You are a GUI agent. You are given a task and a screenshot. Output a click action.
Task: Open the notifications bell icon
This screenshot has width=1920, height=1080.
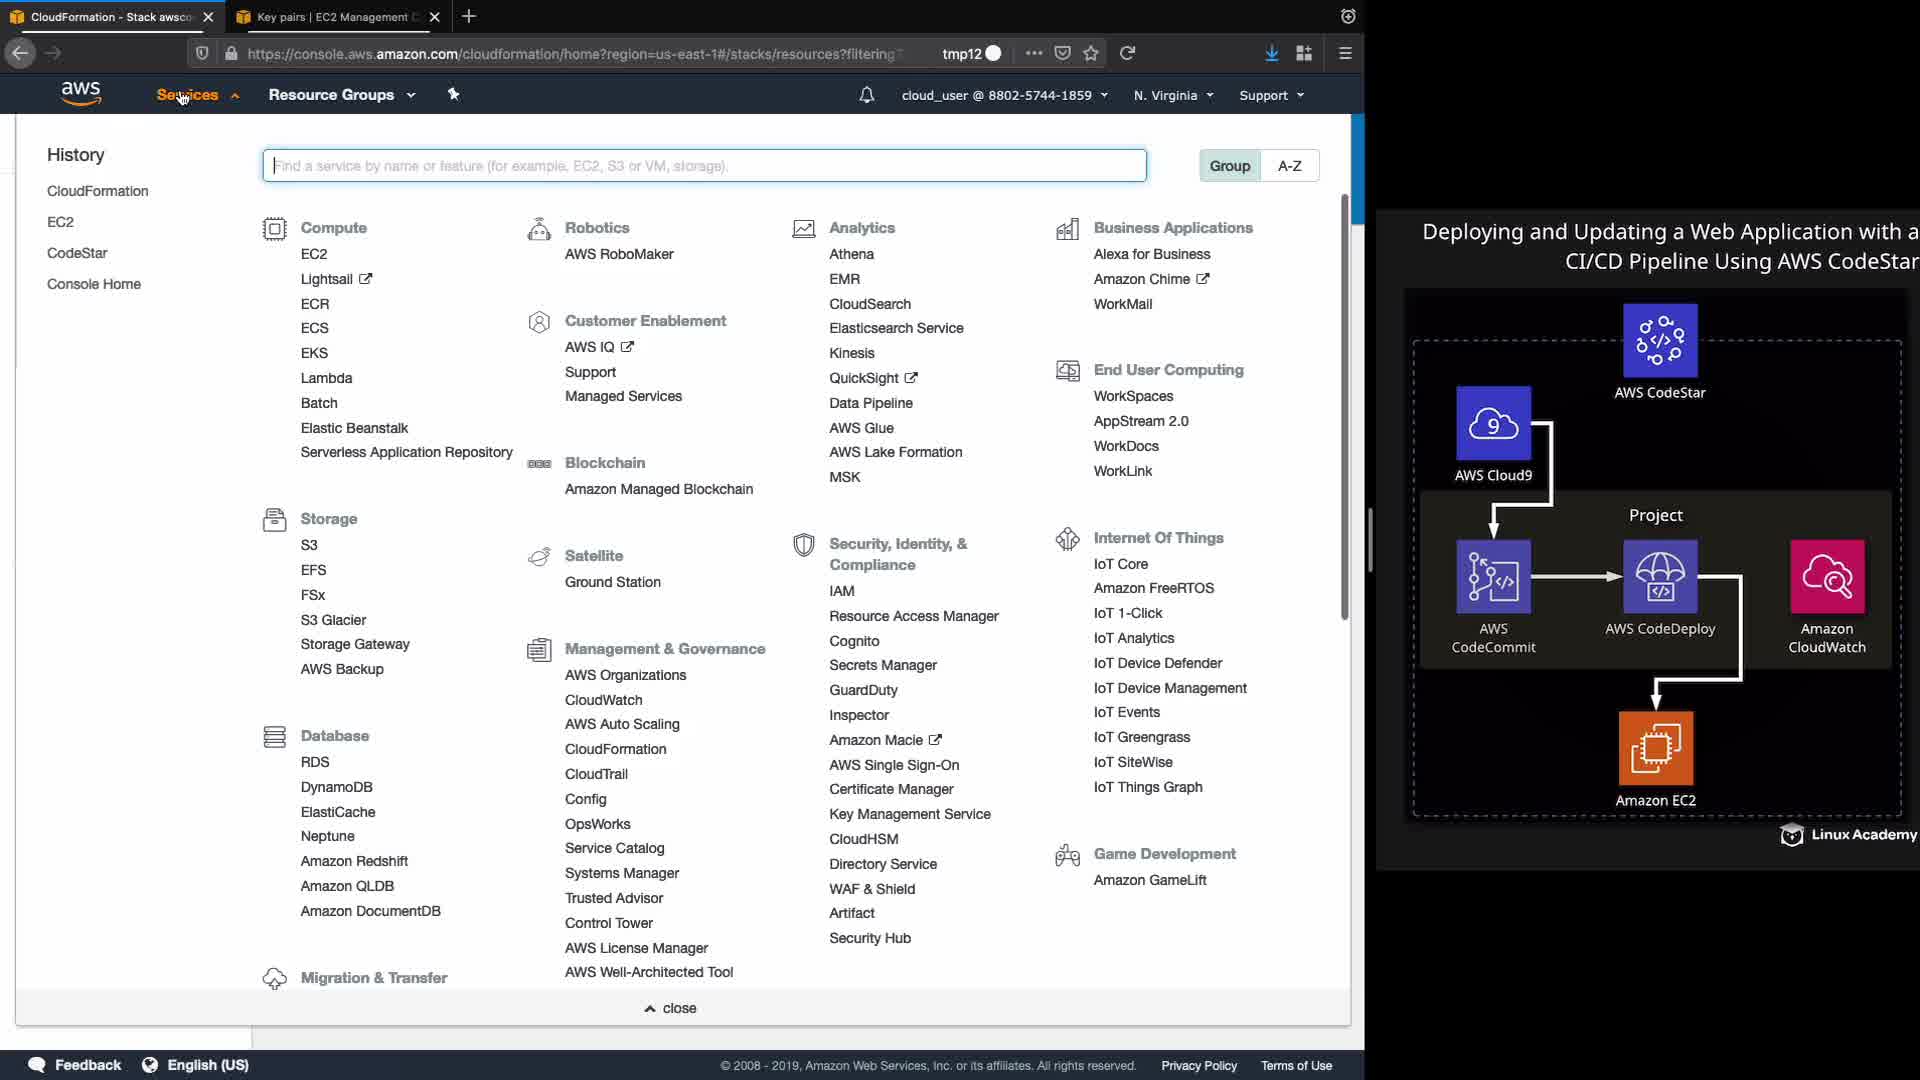[x=866, y=95]
